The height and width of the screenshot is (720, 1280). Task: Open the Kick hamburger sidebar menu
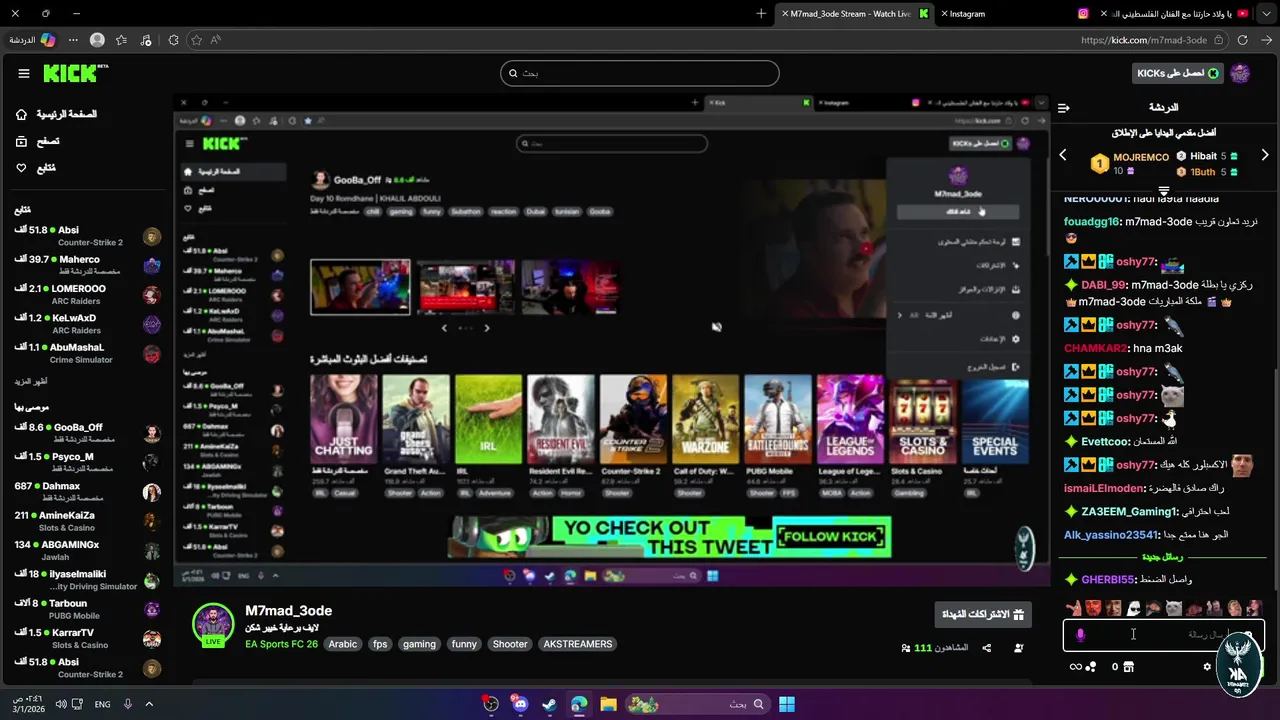(x=24, y=73)
